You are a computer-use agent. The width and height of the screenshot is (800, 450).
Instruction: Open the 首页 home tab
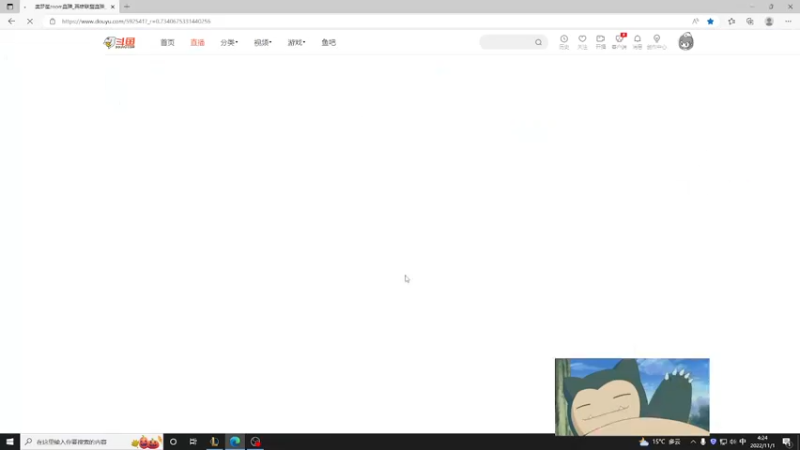pos(167,42)
